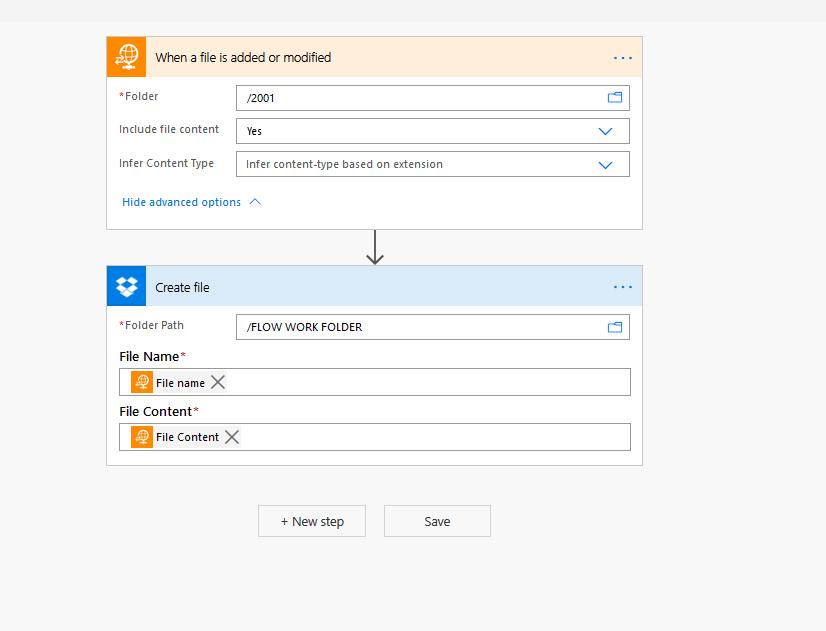Remove the File name dynamic token
The image size is (826, 631).
pos(218,382)
